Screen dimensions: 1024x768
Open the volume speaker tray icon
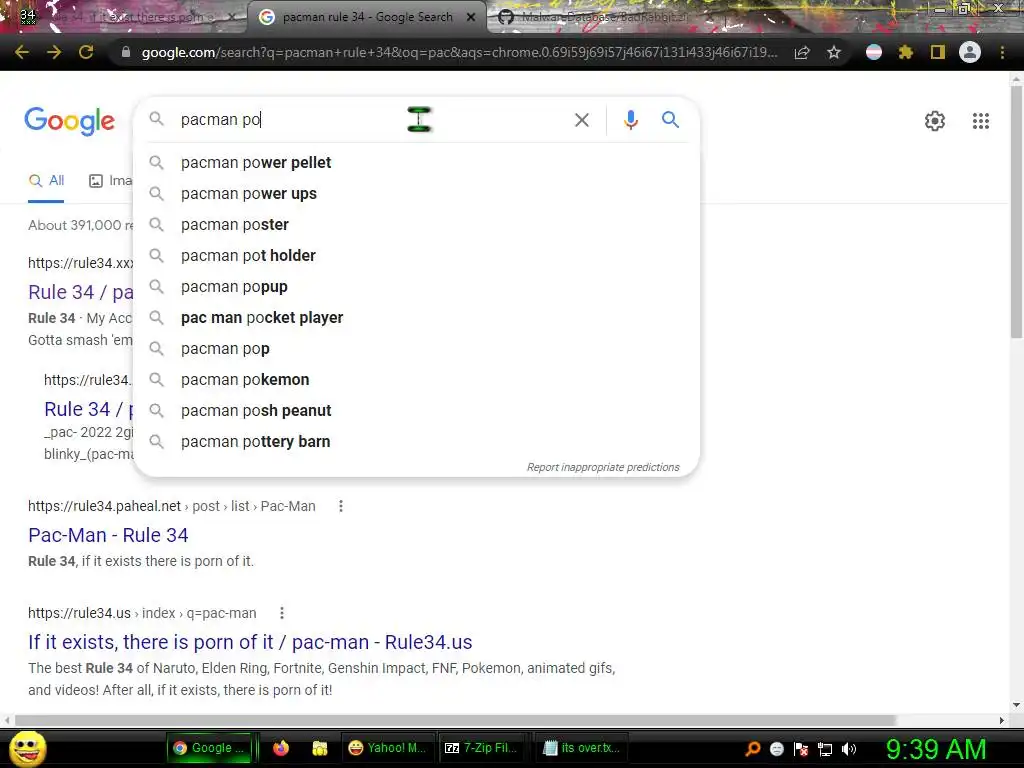[849, 749]
